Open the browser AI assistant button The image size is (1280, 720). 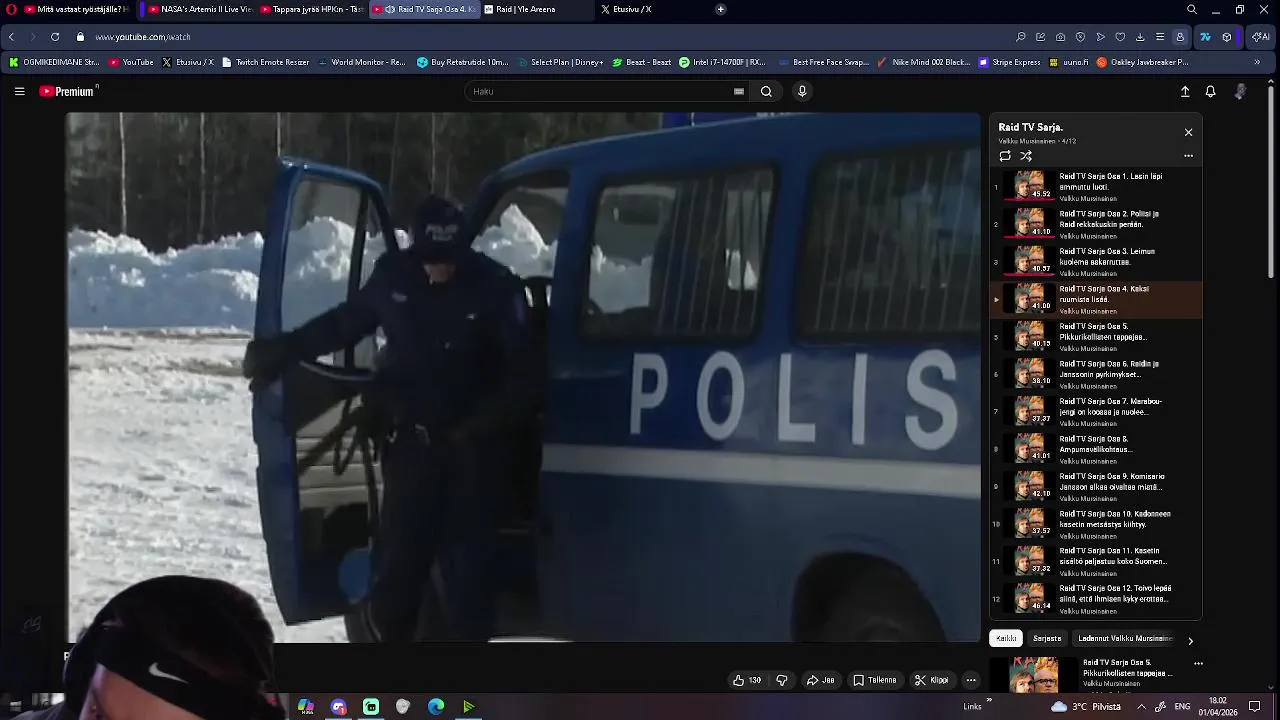coord(1260,37)
